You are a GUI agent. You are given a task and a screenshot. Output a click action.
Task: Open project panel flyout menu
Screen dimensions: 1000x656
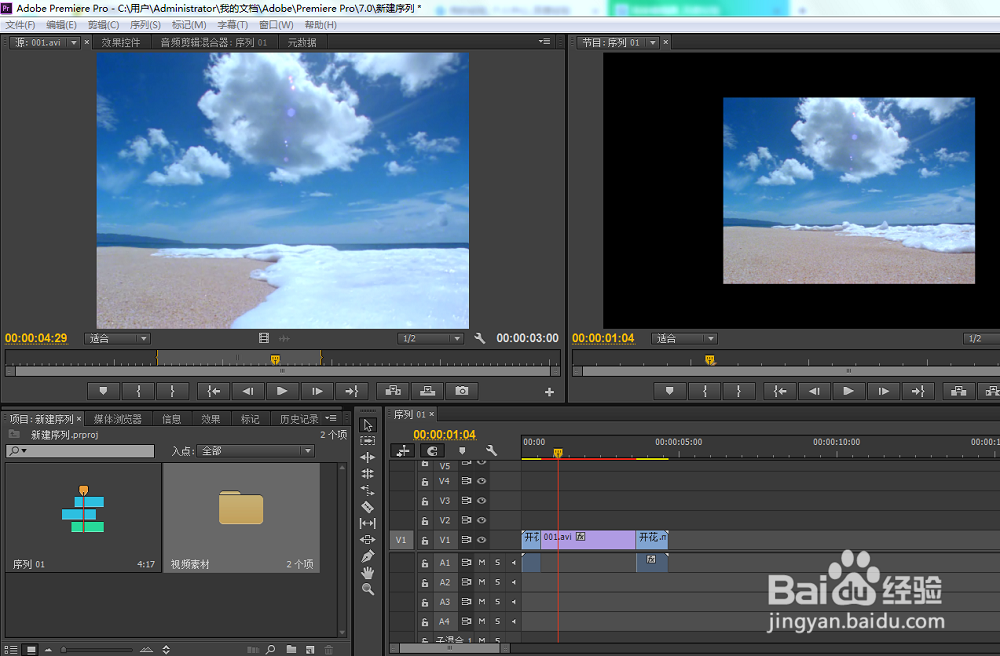331,419
